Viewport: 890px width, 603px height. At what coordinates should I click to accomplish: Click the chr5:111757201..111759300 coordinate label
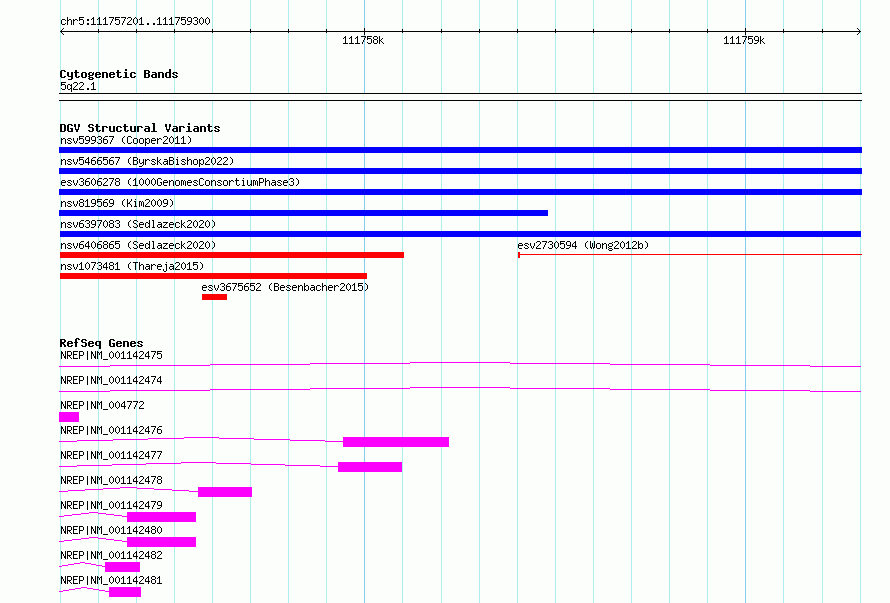coord(135,21)
